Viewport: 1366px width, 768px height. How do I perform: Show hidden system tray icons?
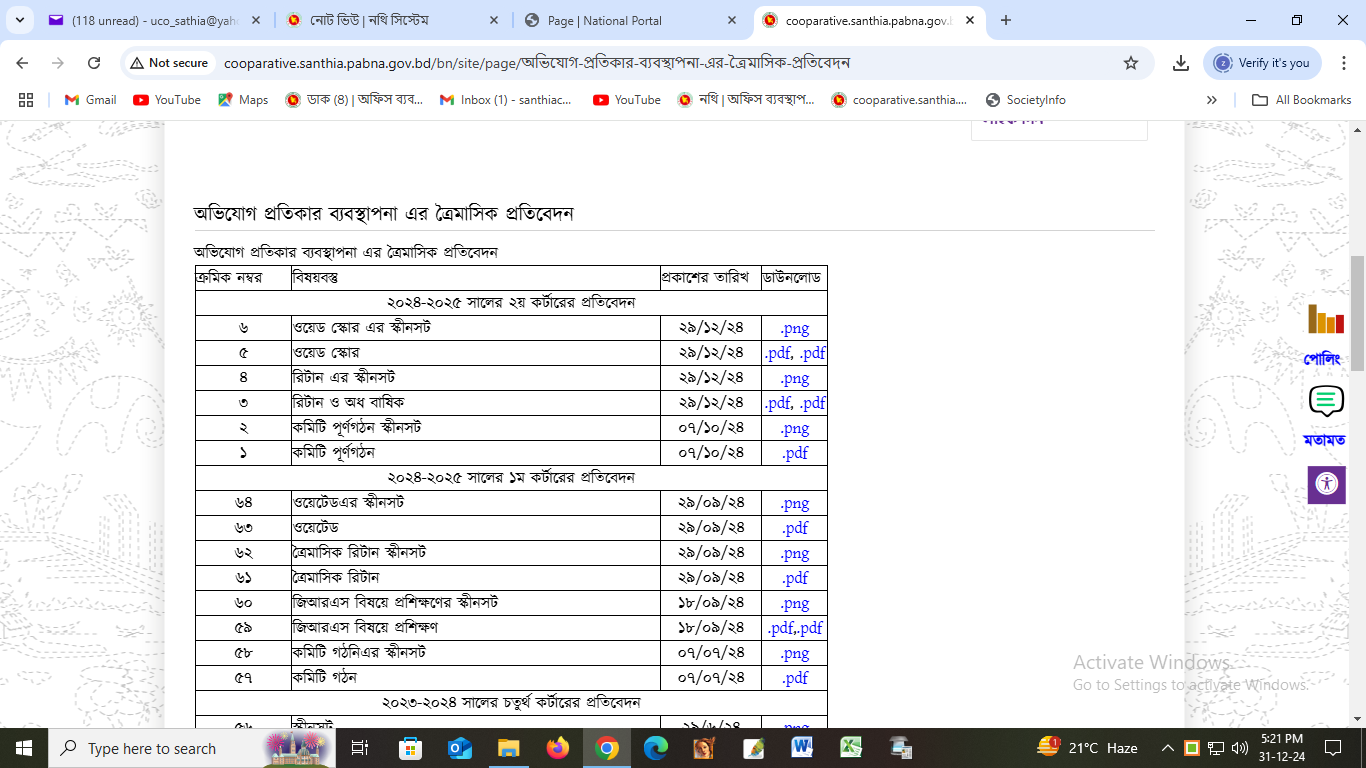click(1167, 748)
